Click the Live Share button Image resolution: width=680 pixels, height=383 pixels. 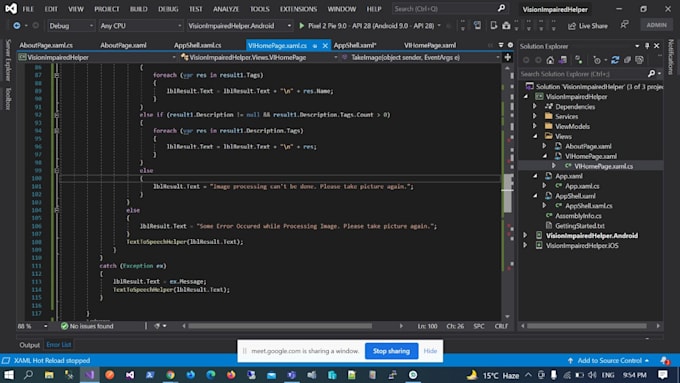tap(588, 26)
